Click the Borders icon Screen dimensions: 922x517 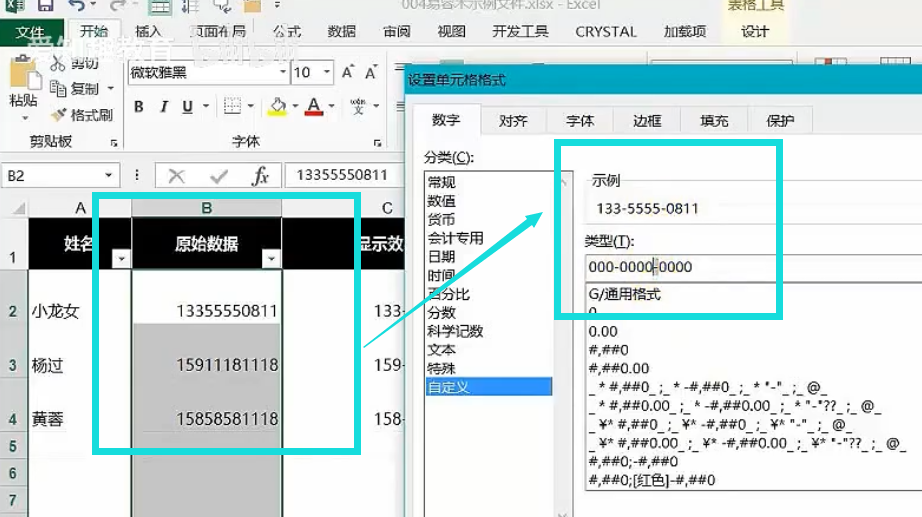tap(232, 106)
